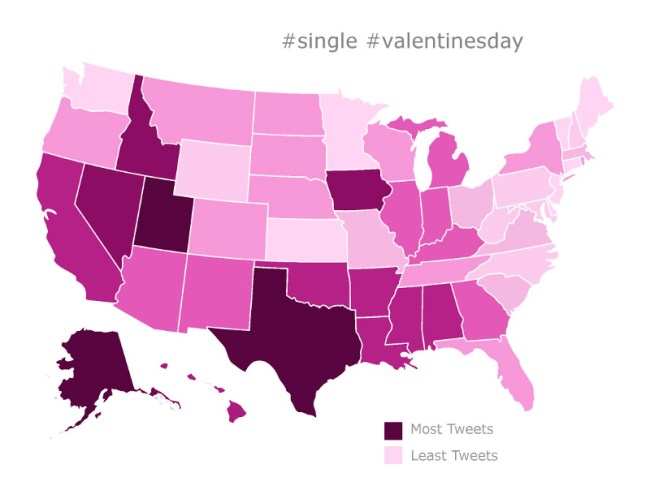Click the state of Wyoming
The width and height of the screenshot is (650, 503).
click(208, 167)
